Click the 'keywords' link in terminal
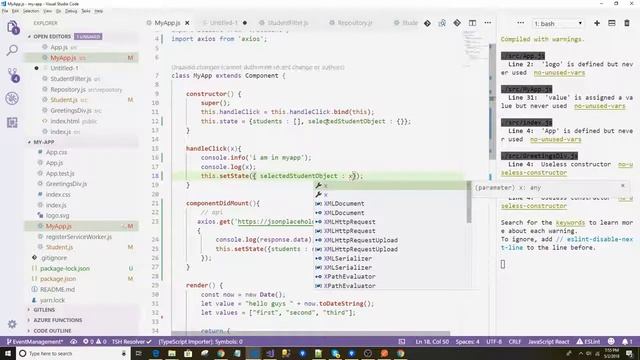 (570, 222)
